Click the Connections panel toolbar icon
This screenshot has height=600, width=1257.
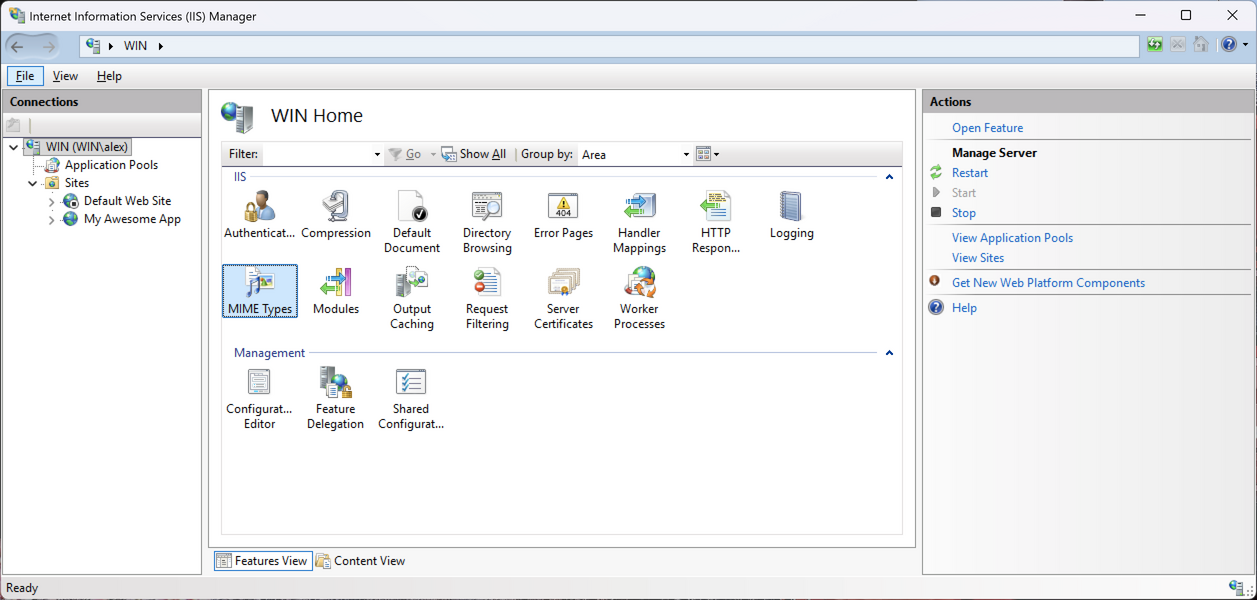click(x=13, y=125)
